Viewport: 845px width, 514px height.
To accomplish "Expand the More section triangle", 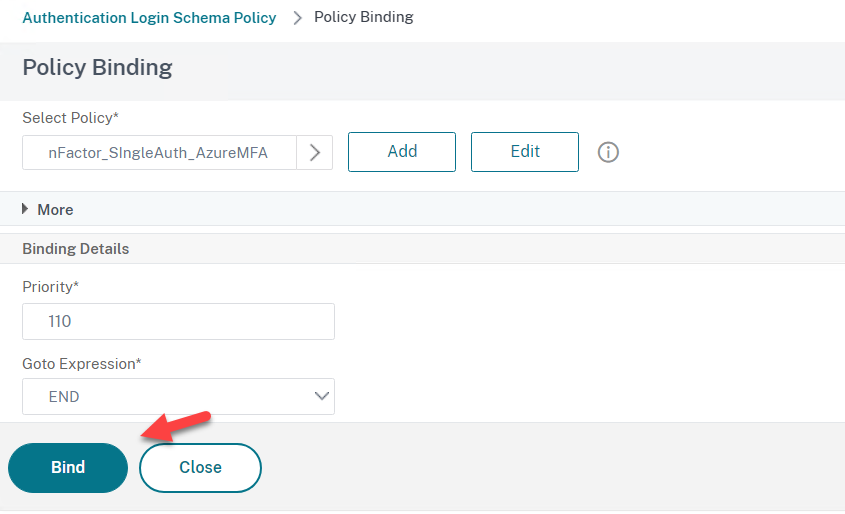I will tap(25, 209).
